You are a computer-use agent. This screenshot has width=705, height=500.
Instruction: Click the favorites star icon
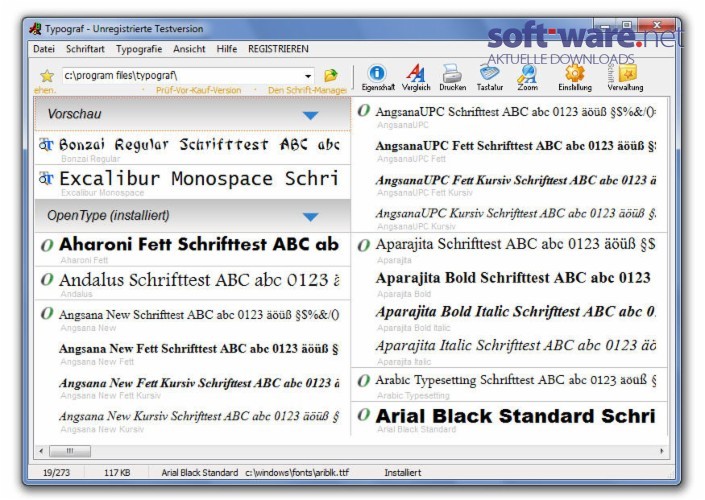click(x=47, y=76)
